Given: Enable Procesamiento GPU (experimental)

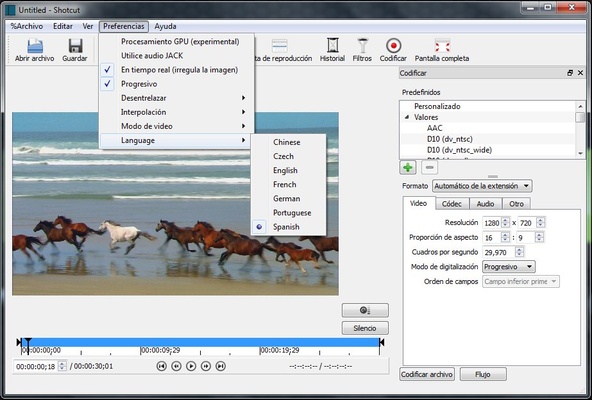Looking at the screenshot, I should click(176, 42).
